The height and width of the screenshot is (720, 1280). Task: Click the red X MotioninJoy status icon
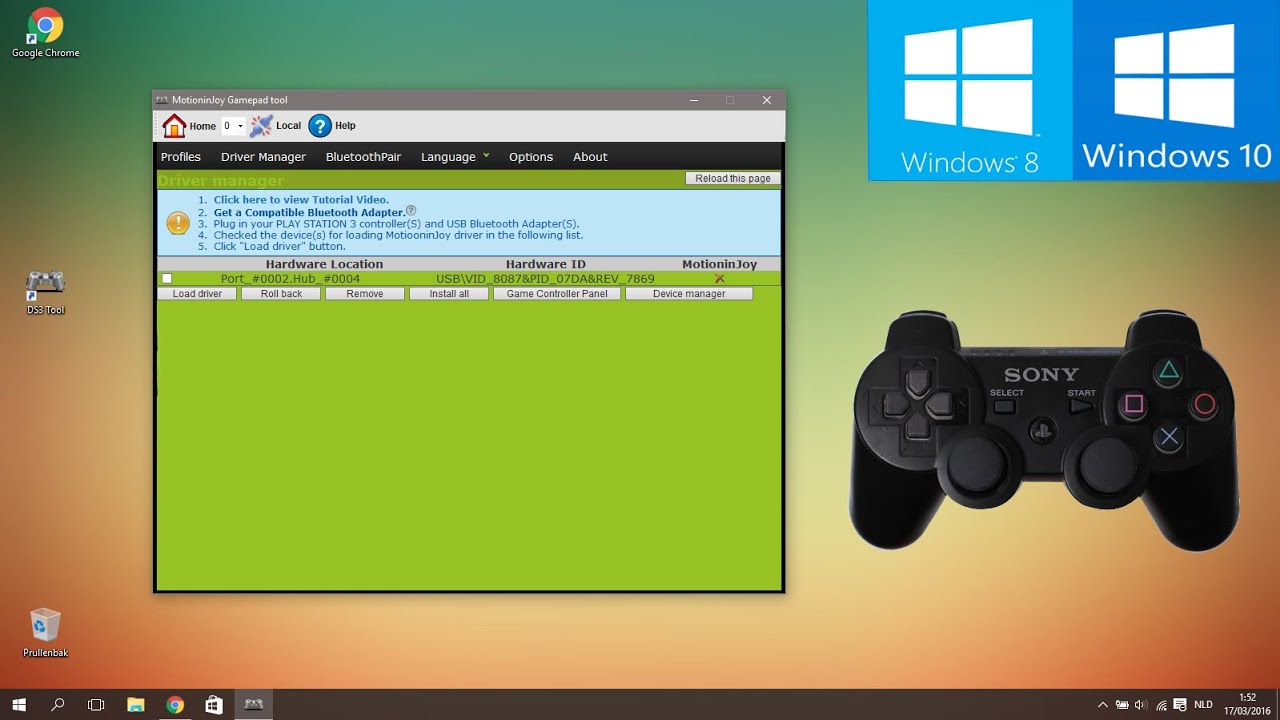719,279
